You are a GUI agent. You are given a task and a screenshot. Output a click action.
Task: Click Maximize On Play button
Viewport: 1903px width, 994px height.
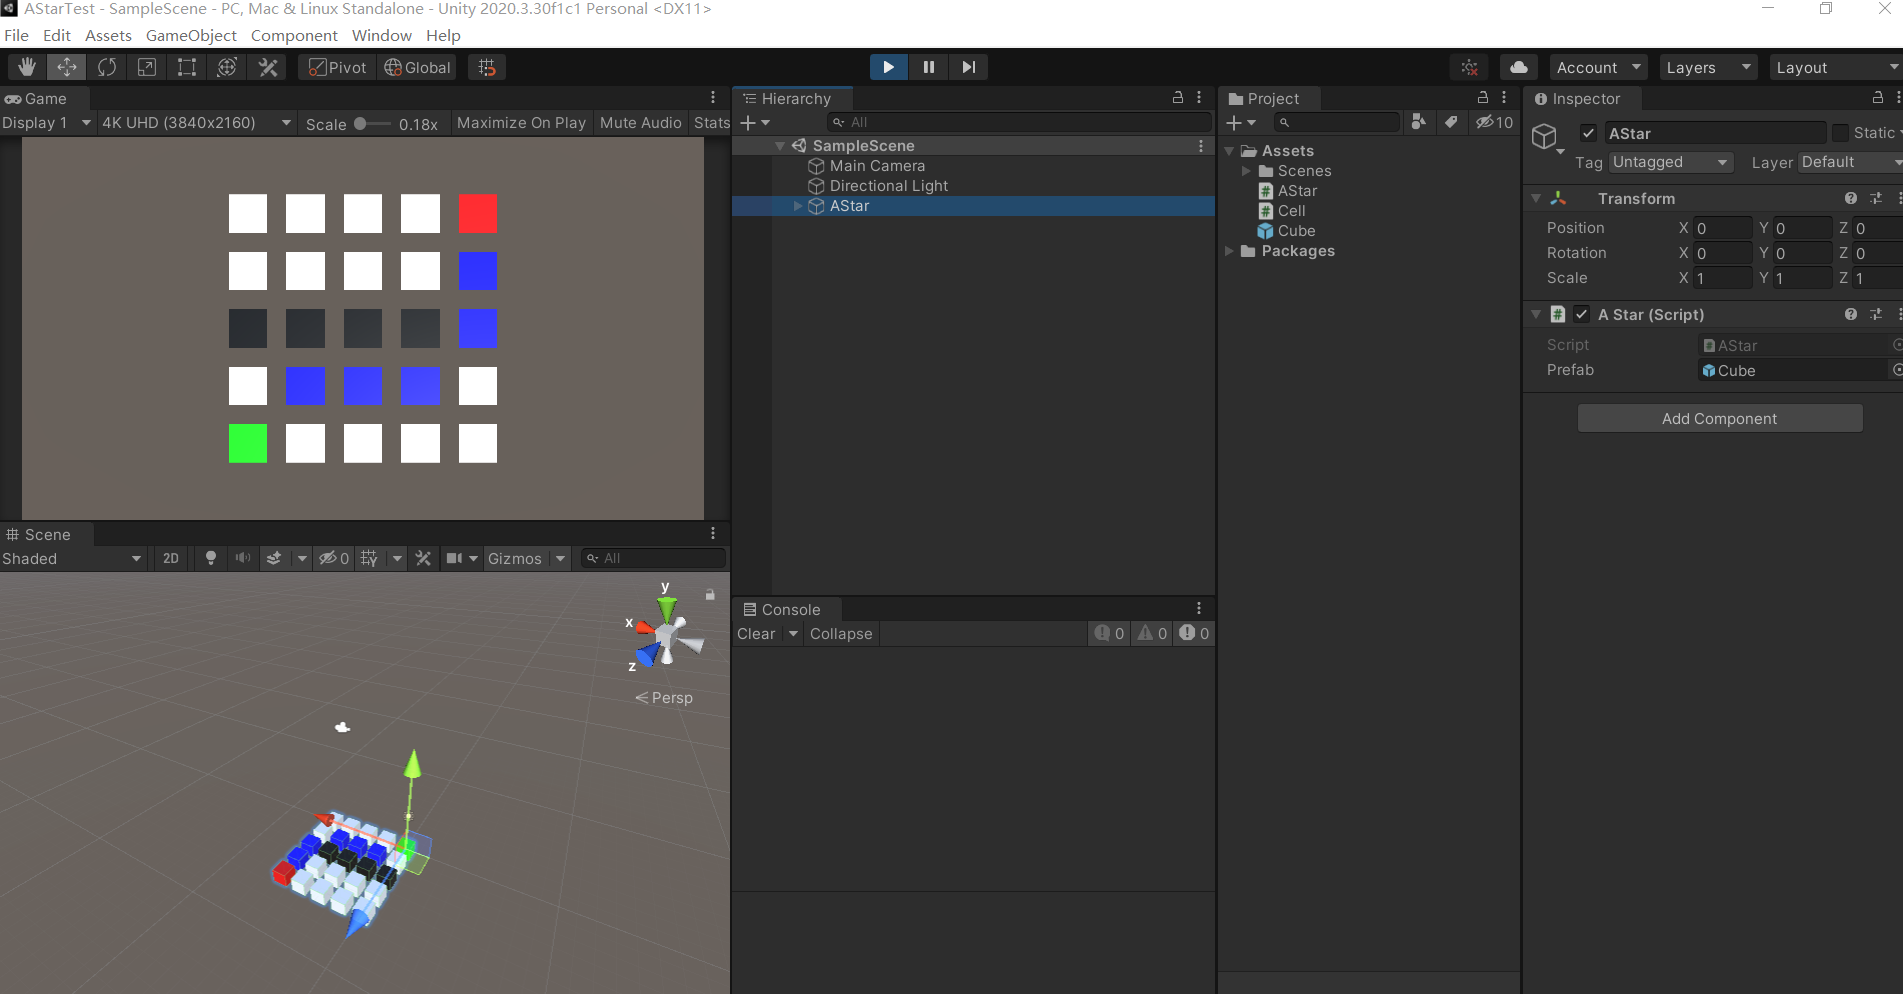click(x=521, y=122)
